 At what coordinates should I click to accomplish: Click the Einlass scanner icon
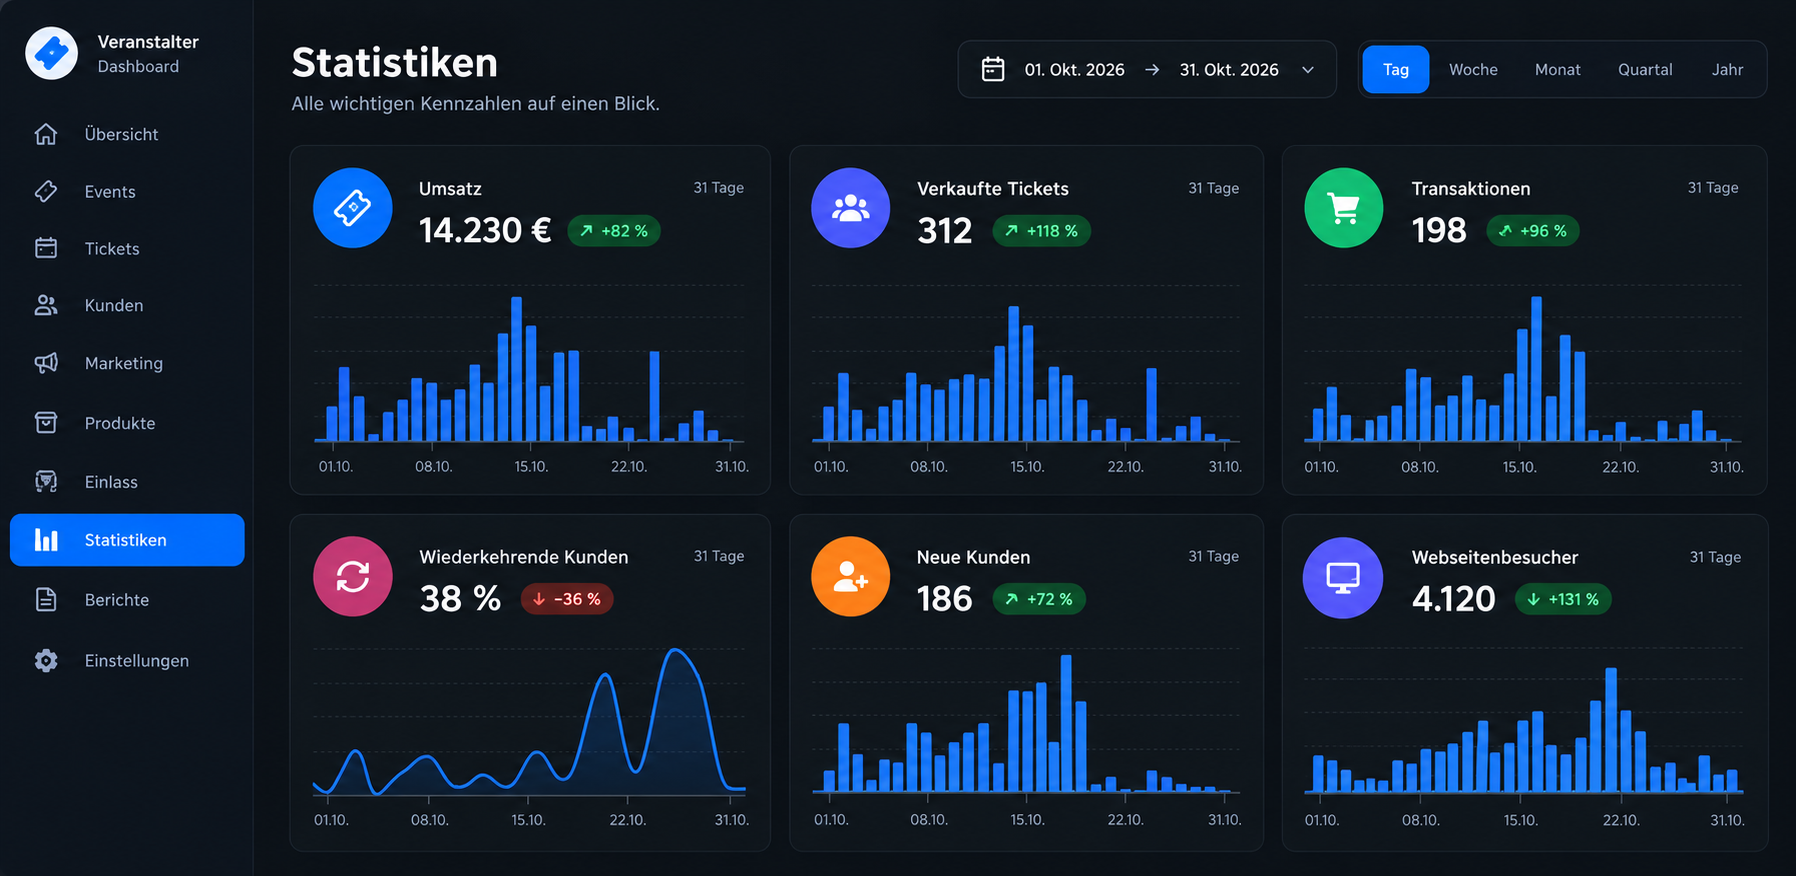click(x=46, y=481)
